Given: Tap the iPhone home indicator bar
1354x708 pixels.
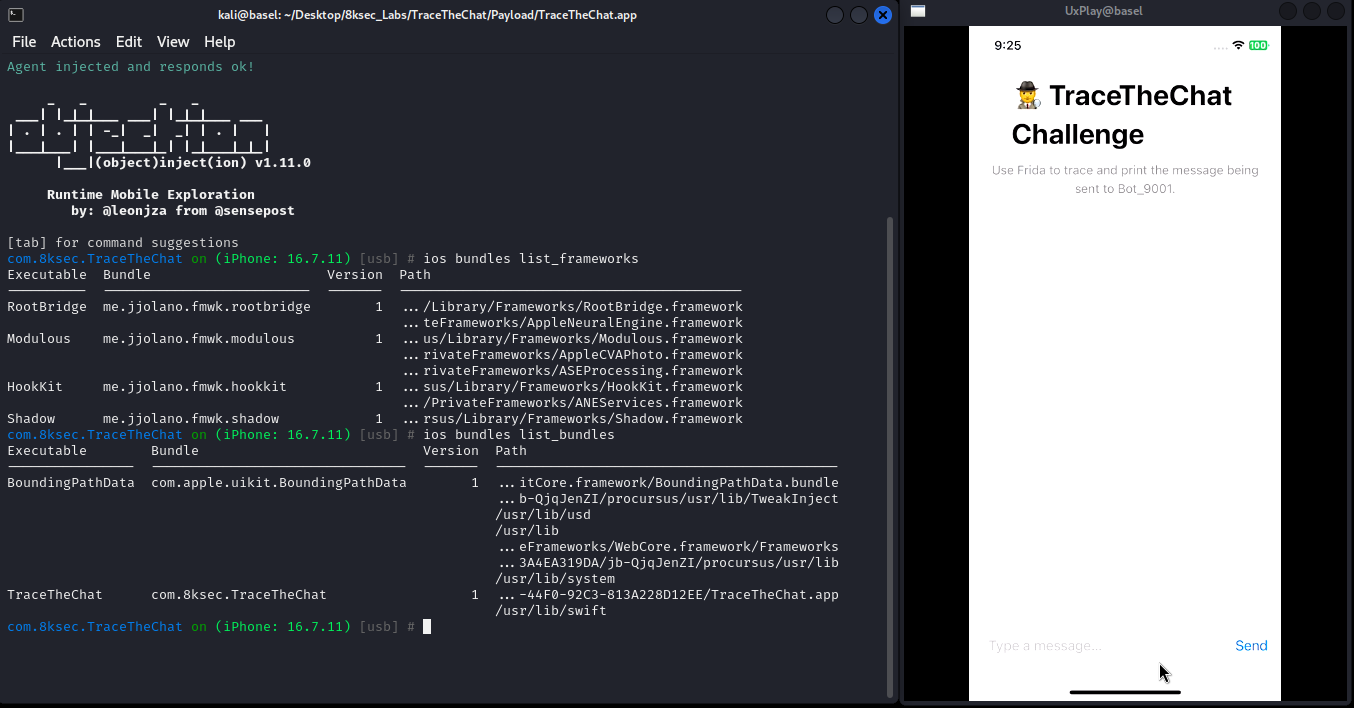Looking at the screenshot, I should [x=1125, y=691].
